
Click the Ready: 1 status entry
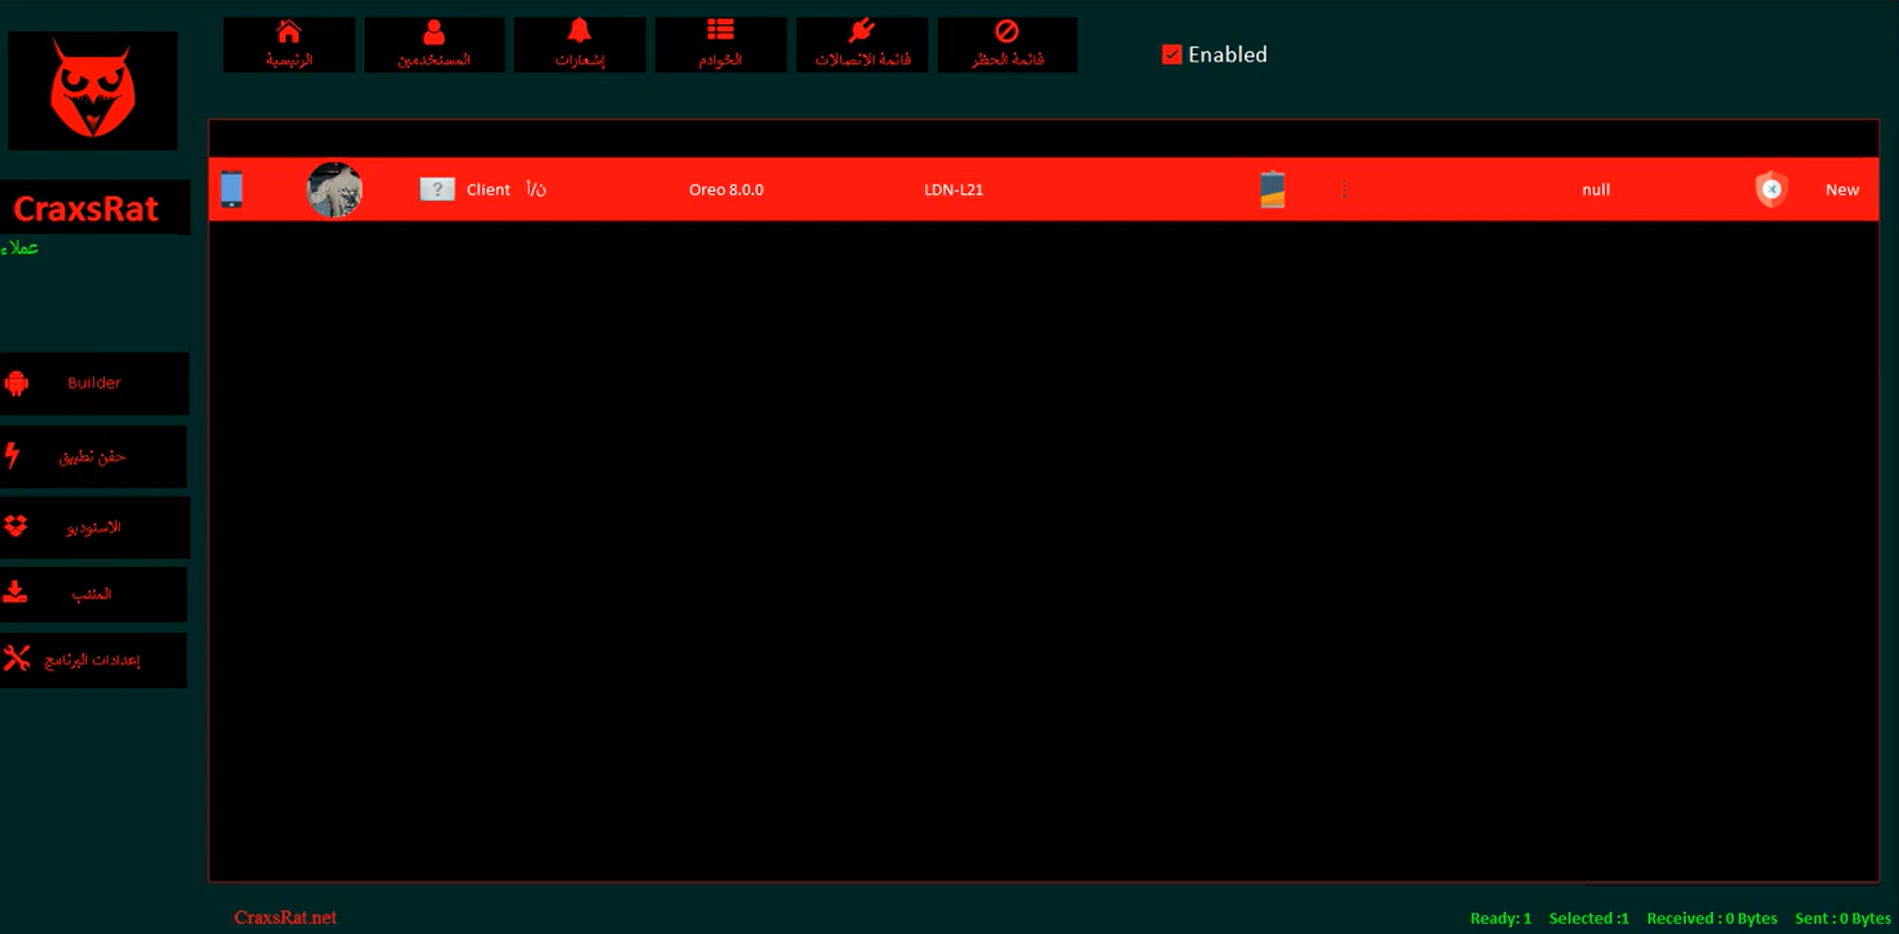click(x=1500, y=918)
